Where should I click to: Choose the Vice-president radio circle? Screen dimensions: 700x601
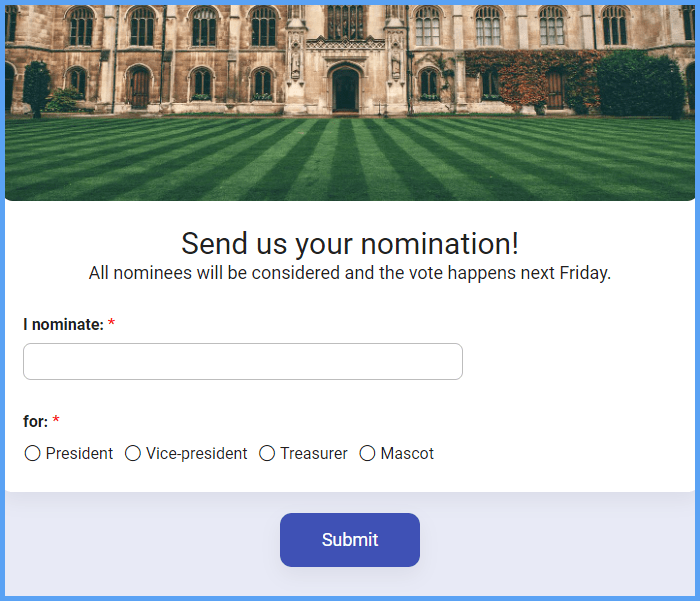133,454
